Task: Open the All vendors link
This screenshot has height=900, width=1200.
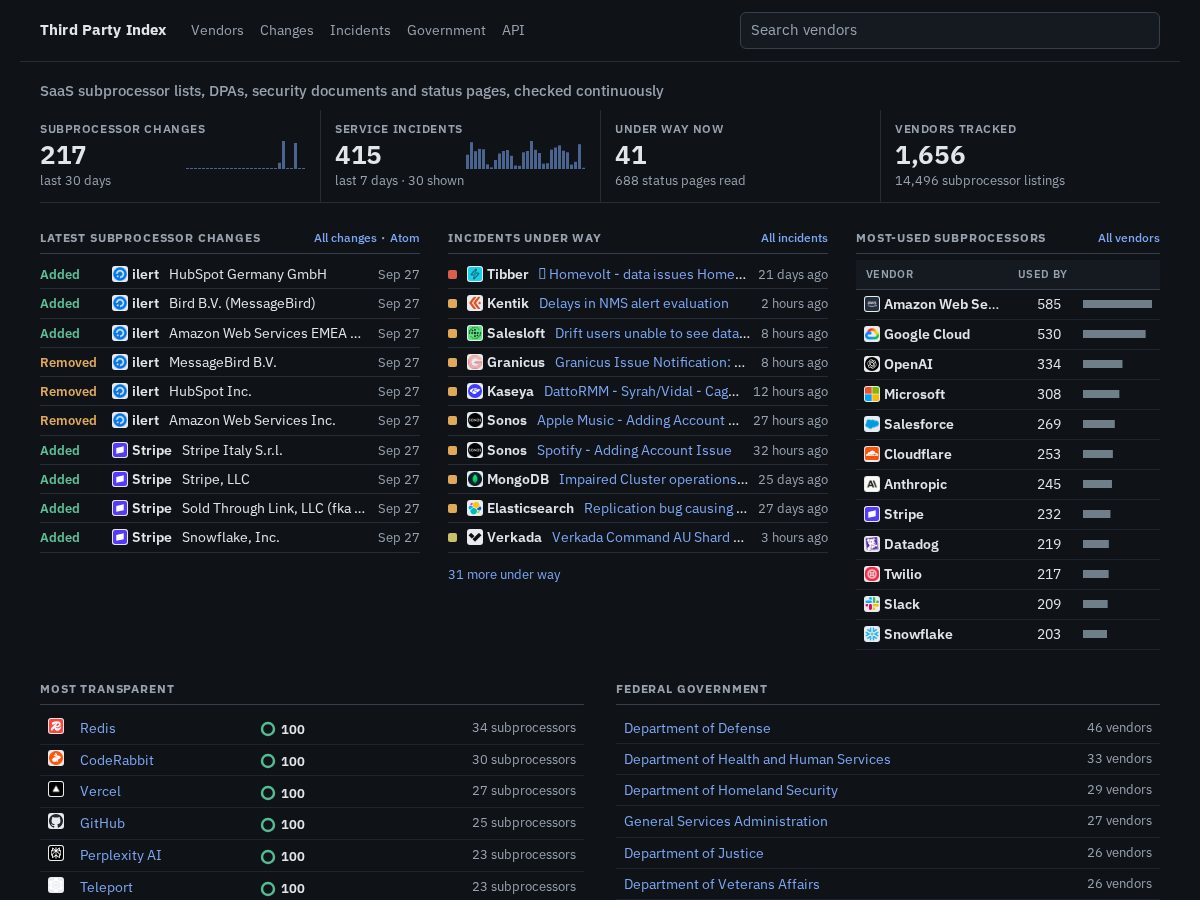Action: pos(1129,238)
